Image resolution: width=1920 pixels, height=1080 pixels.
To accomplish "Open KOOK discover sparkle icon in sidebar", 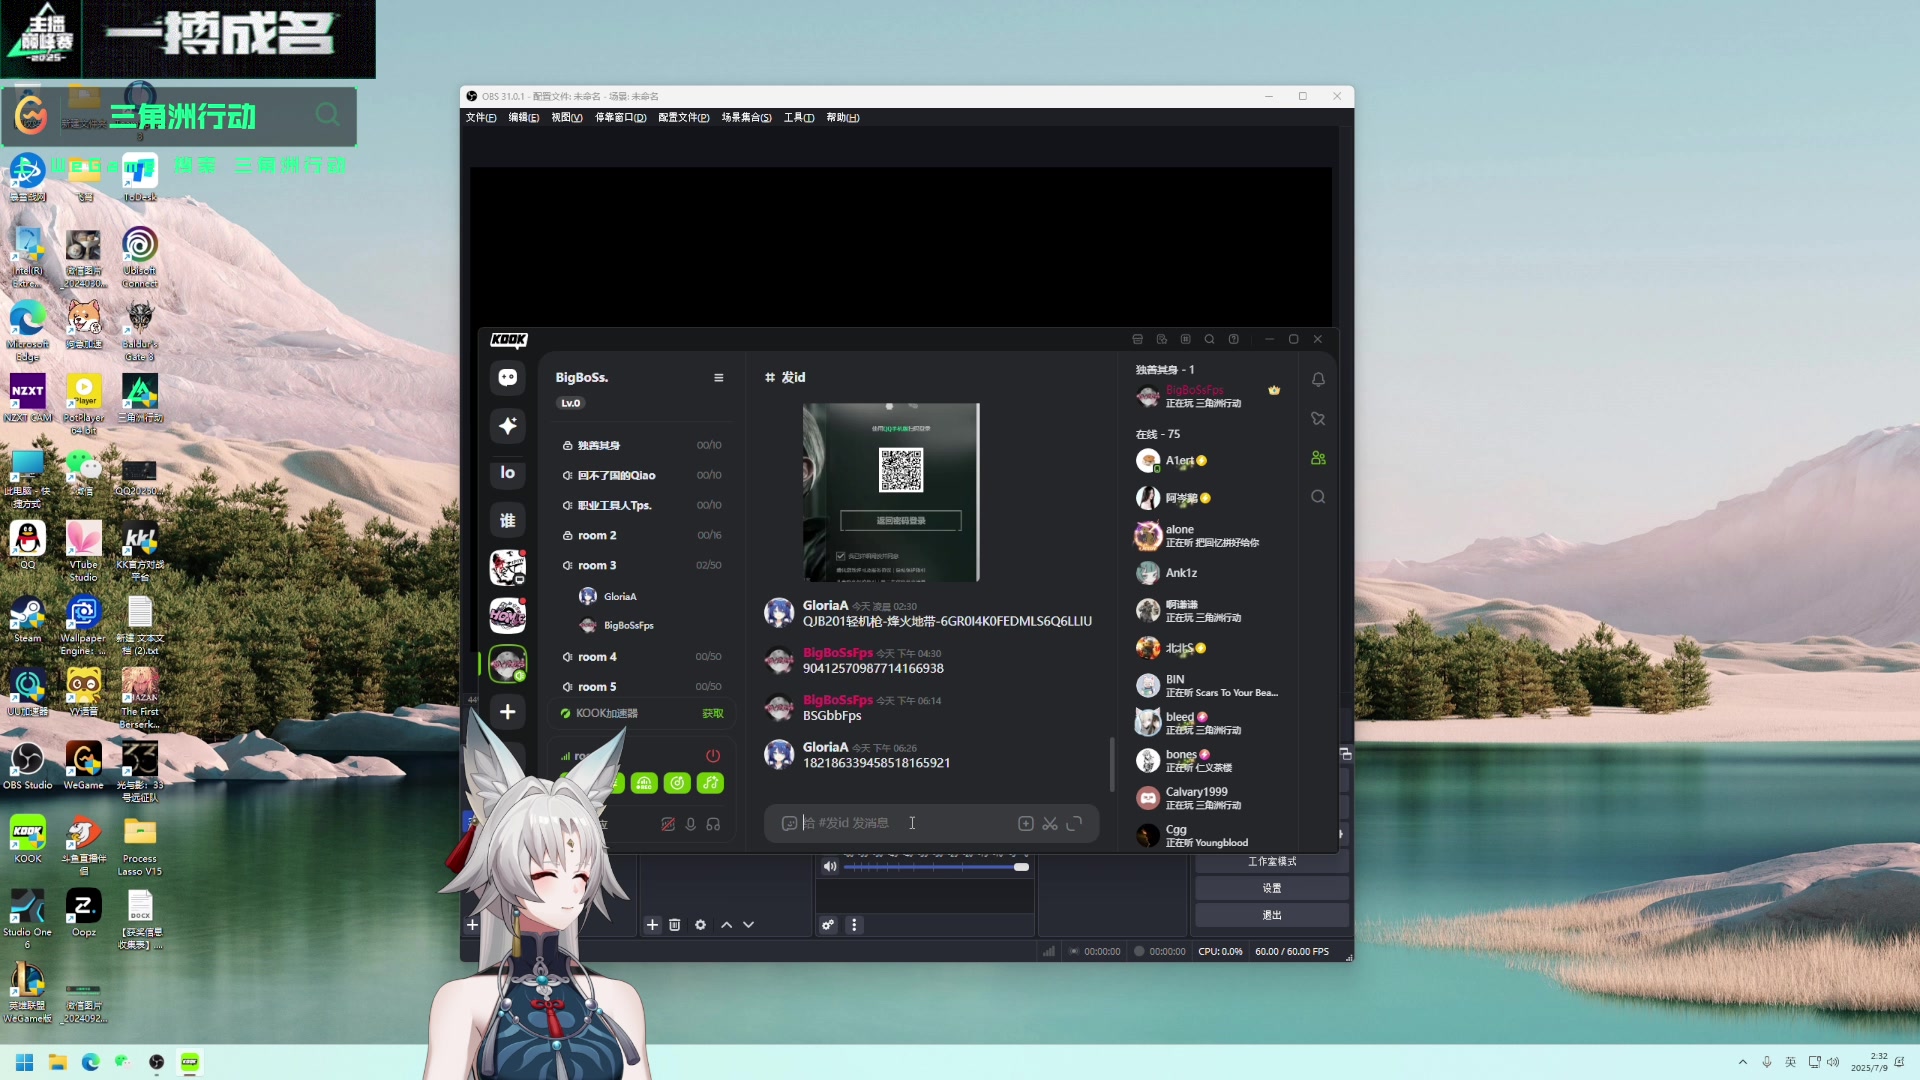I will [508, 425].
